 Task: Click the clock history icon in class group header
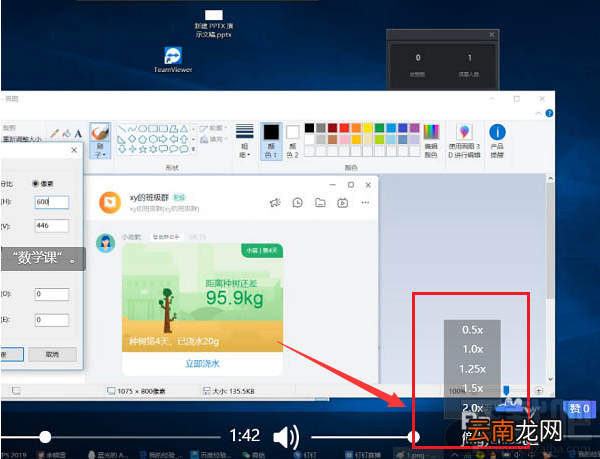(x=297, y=203)
